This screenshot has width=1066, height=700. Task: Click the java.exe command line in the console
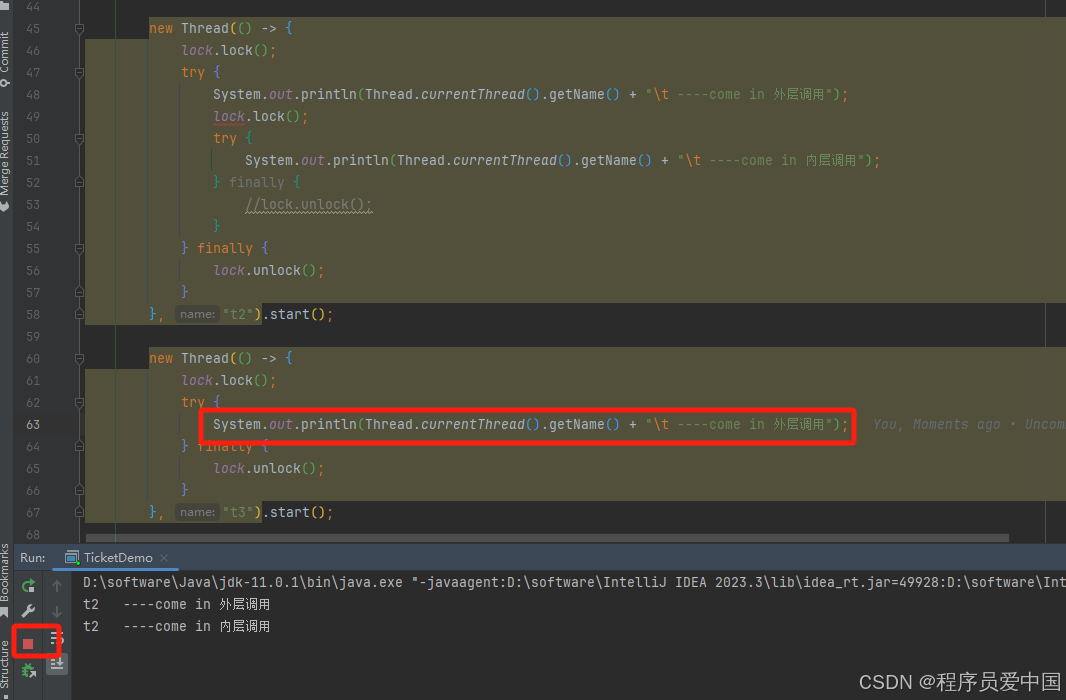574,582
